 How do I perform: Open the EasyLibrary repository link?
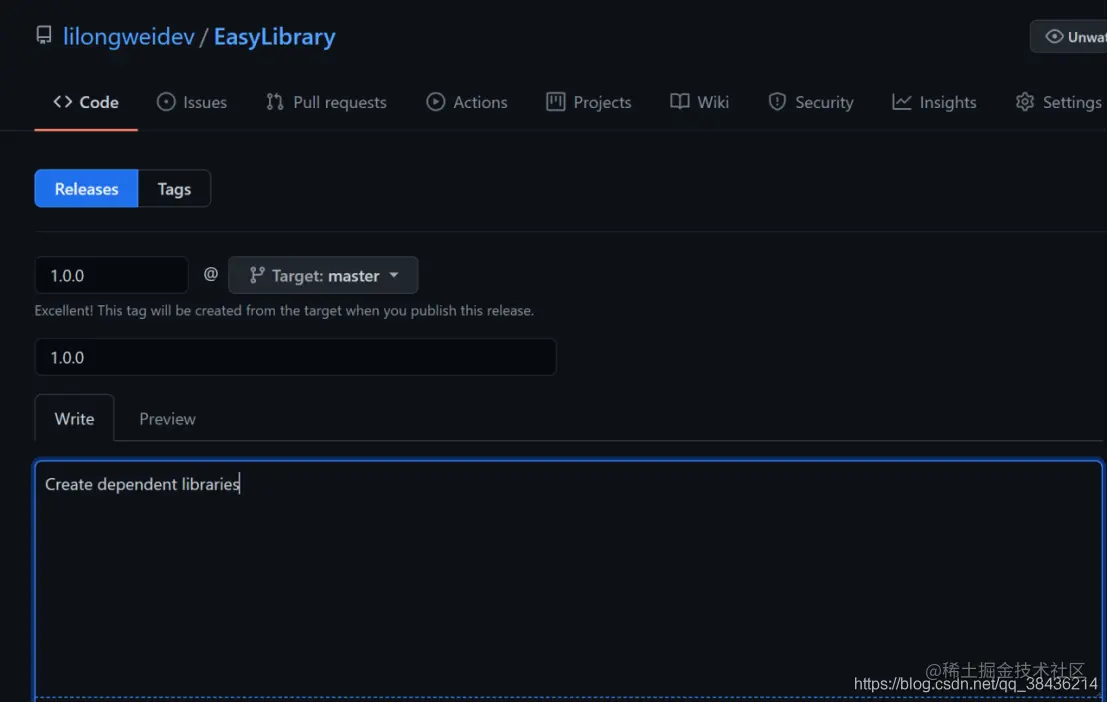[274, 37]
